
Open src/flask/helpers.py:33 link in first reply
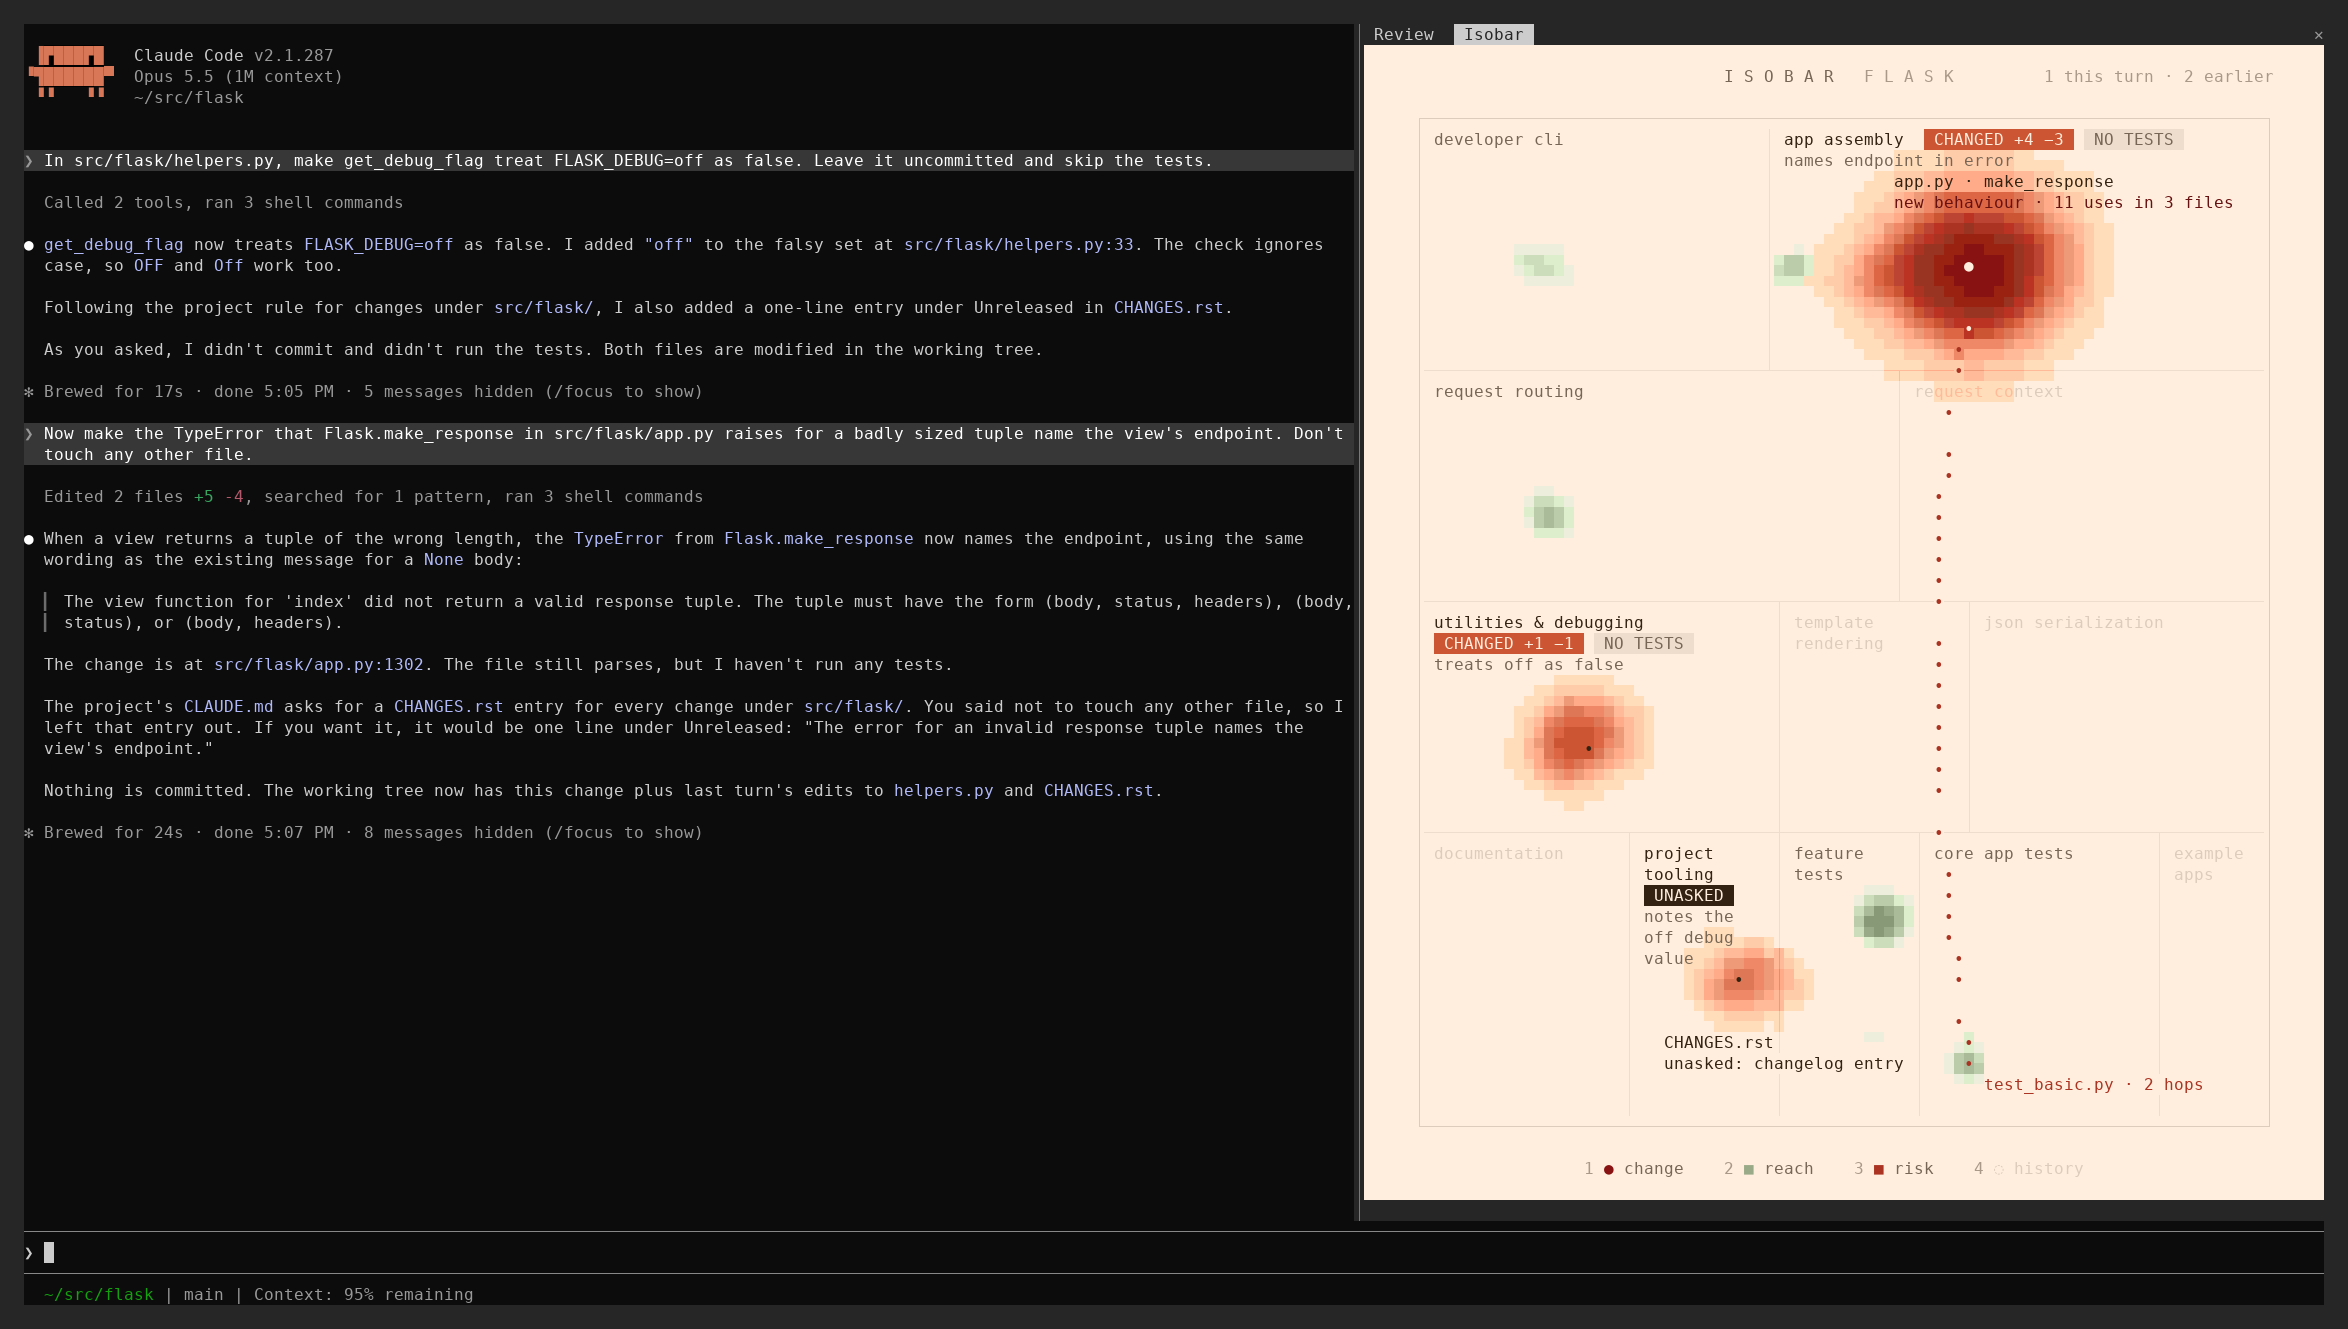click(x=1018, y=244)
